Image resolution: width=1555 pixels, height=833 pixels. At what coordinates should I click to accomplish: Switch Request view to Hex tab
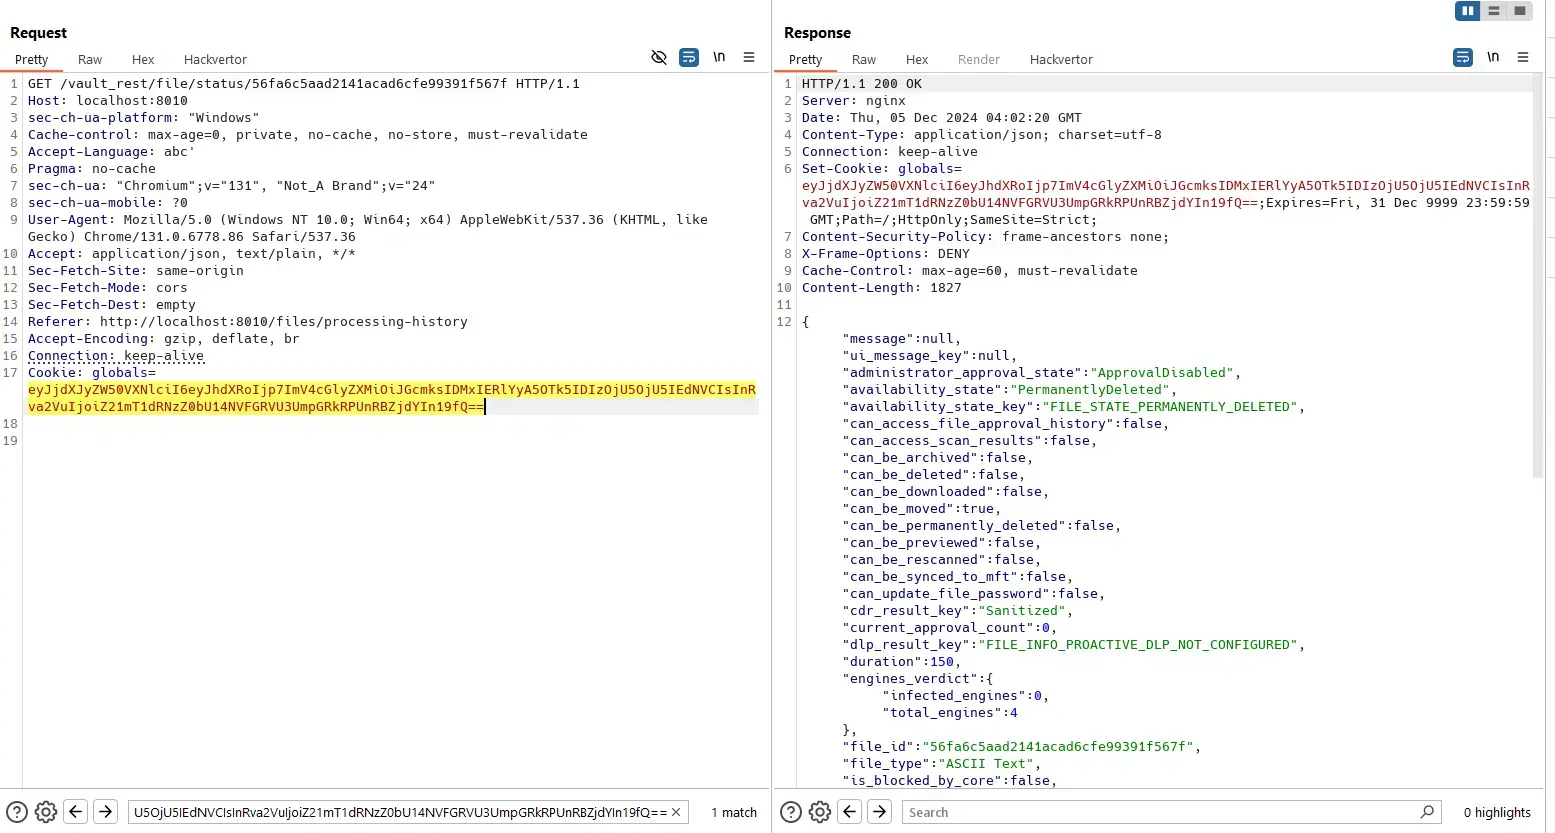pos(143,60)
